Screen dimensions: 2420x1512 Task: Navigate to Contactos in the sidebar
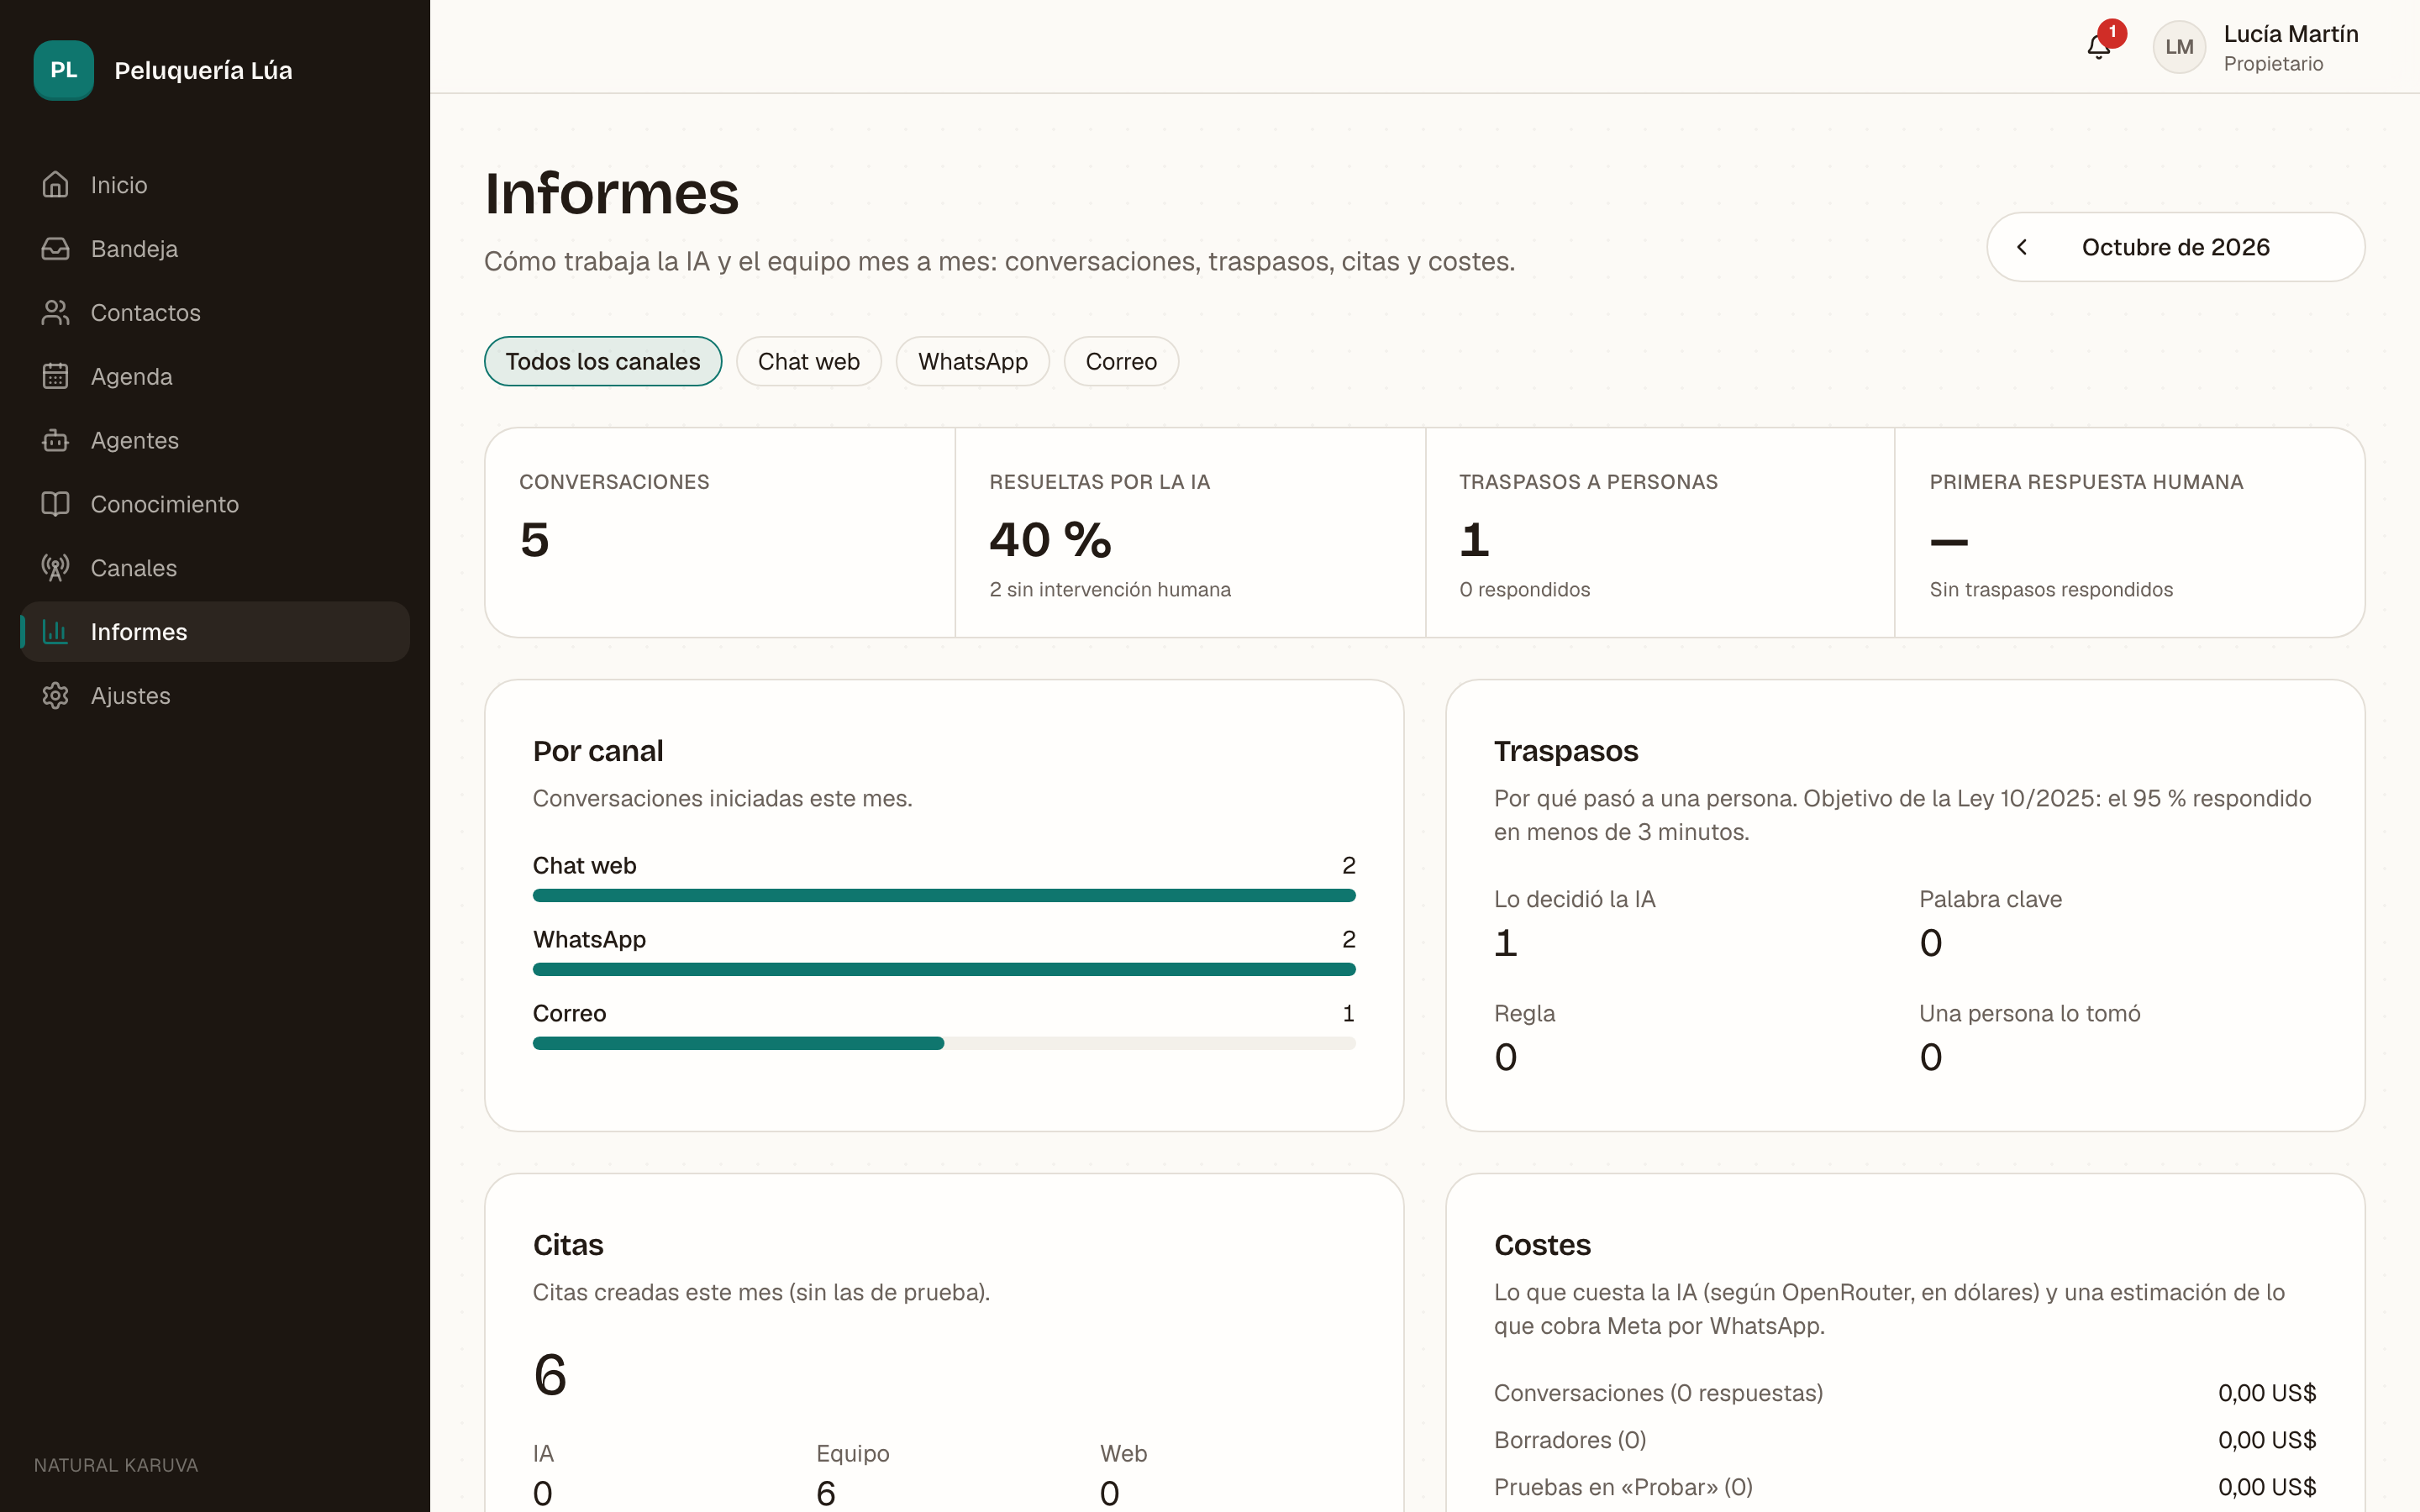pos(215,313)
